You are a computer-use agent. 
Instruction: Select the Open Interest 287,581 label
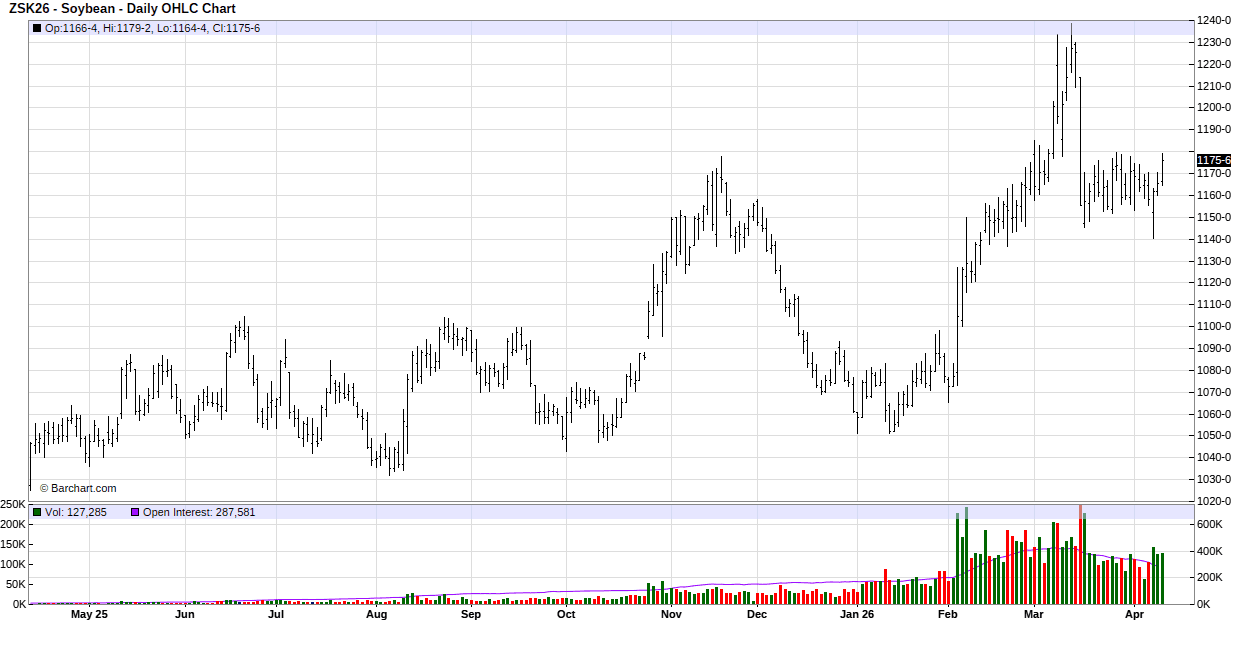[x=199, y=512]
